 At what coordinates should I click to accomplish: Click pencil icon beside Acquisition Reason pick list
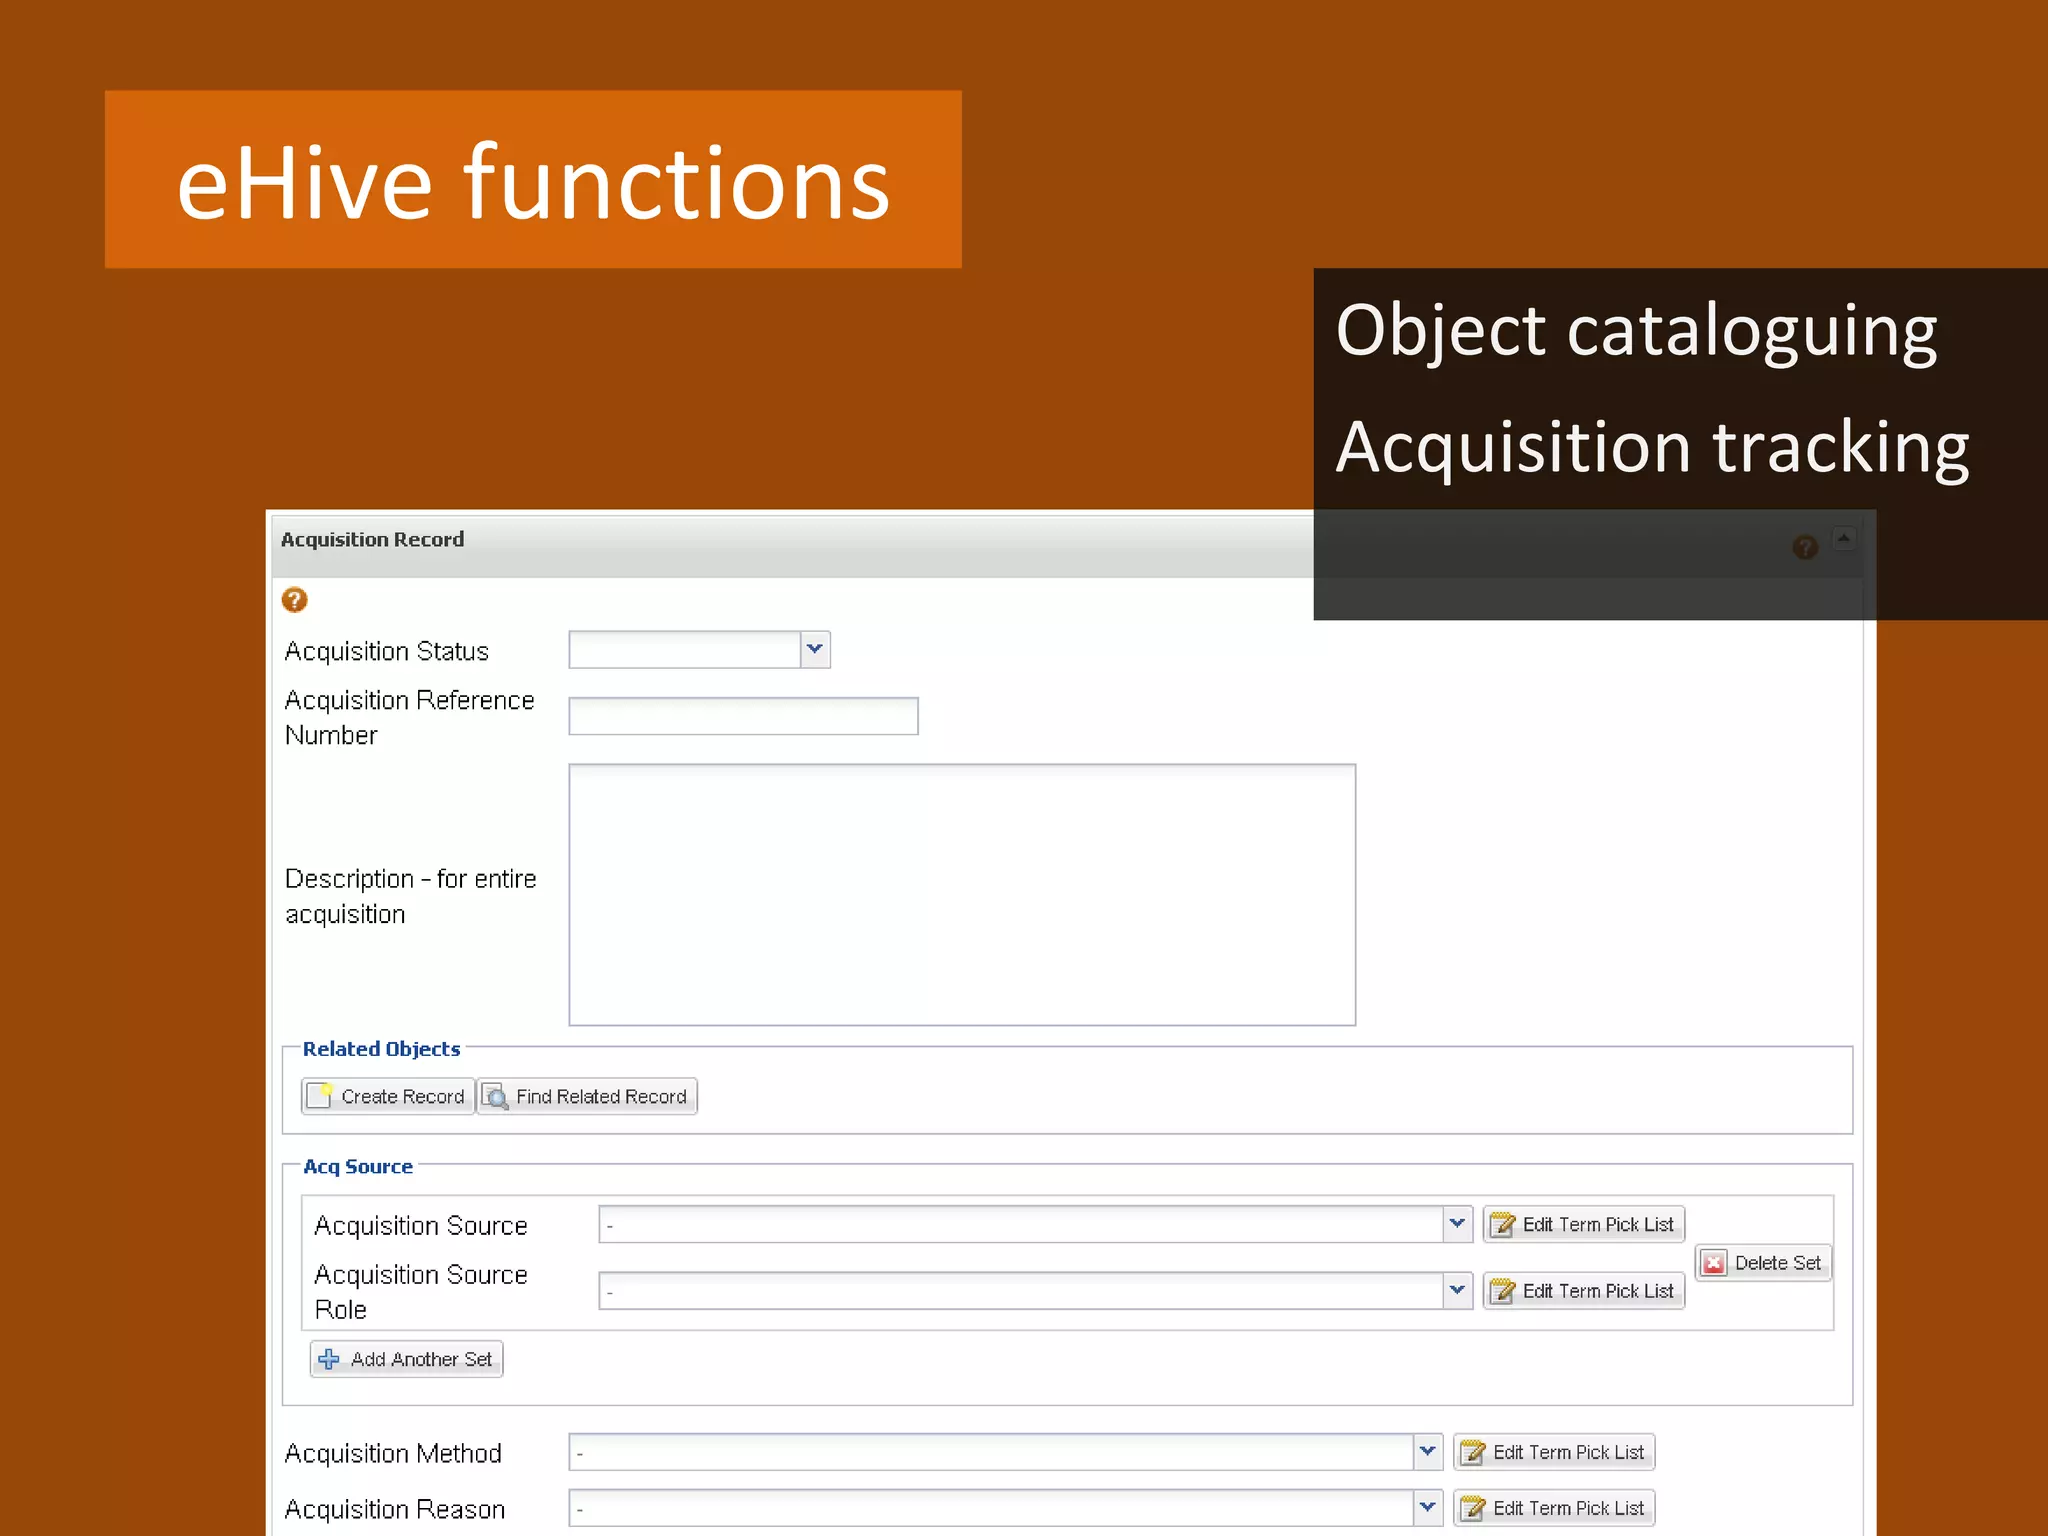pos(1472,1508)
